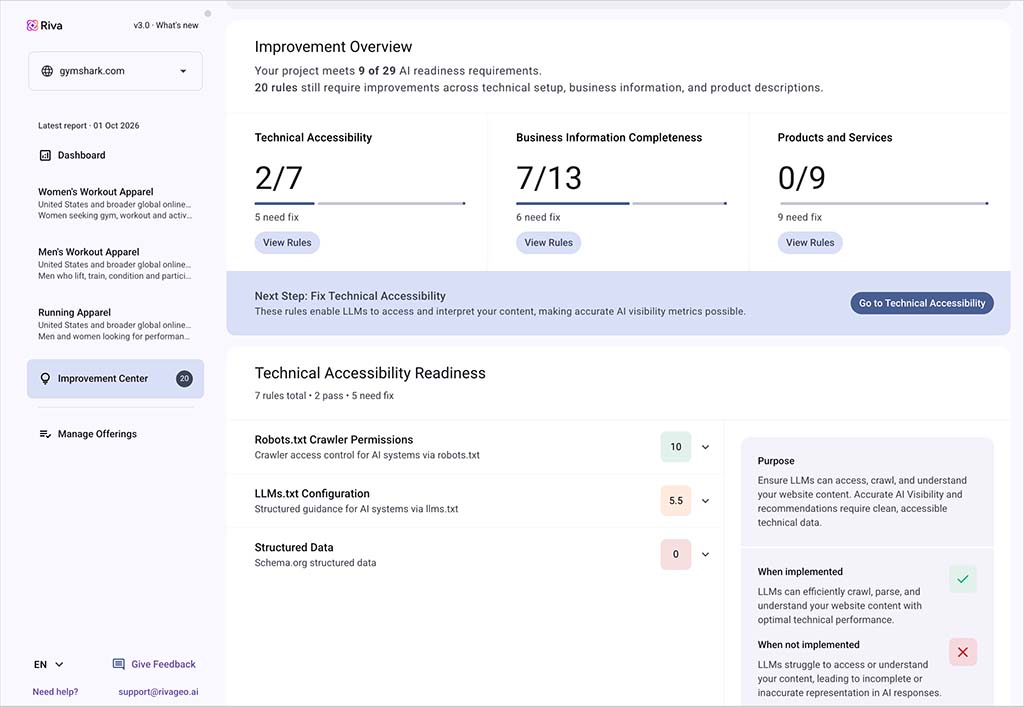Screen dimensions: 1024x707
Task: Click the '2/7' Technical Accessibility score
Action: point(279,178)
